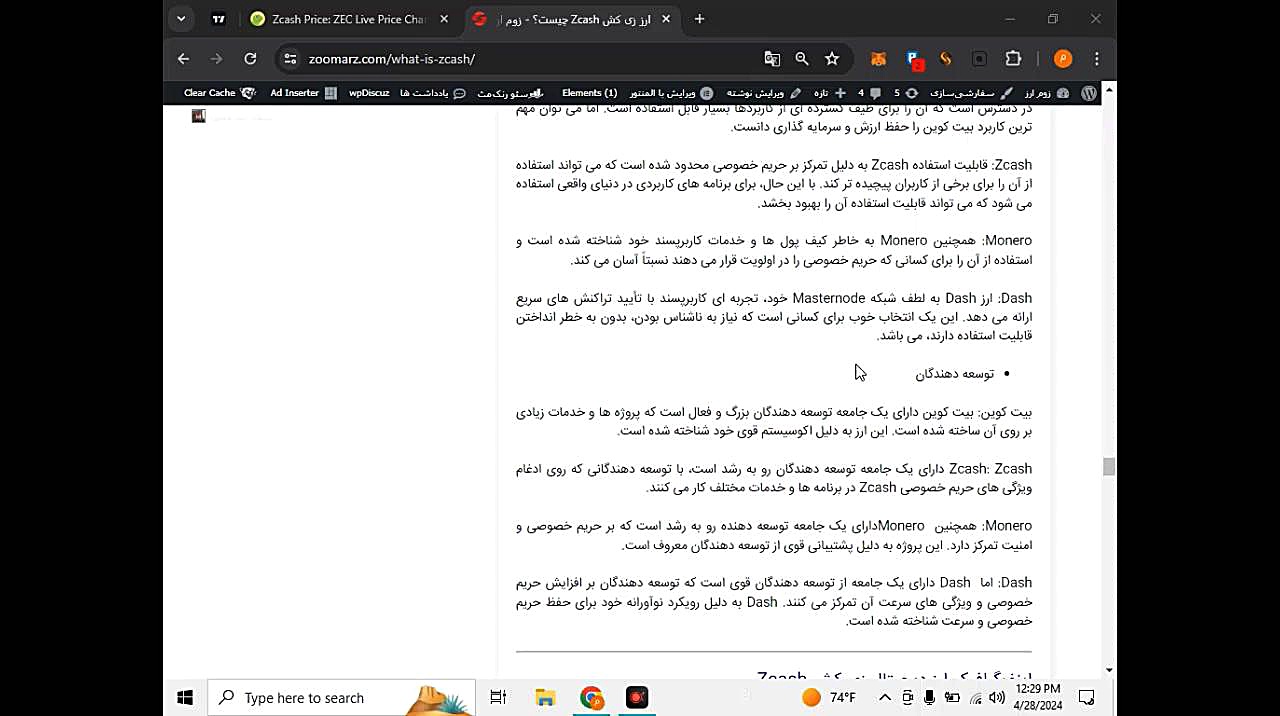Open ویرایش با المنتور Elementor editor
This screenshot has height=716, width=1280.
[x=671, y=93]
